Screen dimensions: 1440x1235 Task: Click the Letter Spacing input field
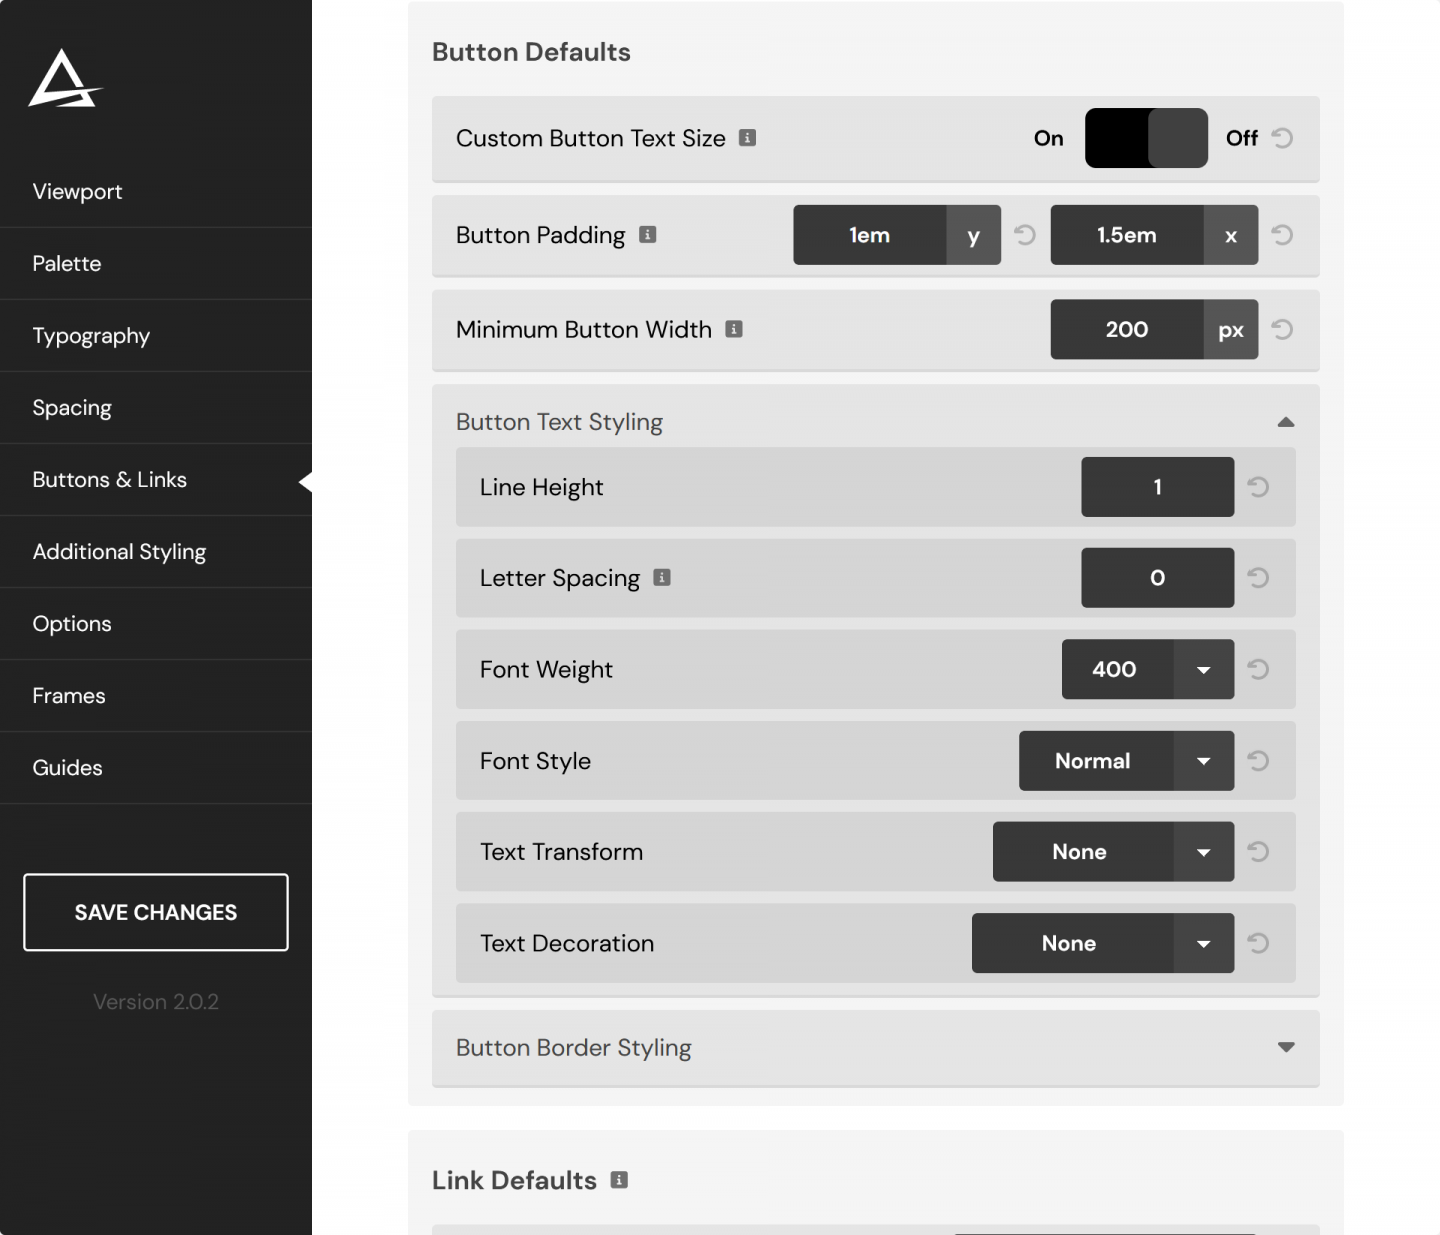1158,577
